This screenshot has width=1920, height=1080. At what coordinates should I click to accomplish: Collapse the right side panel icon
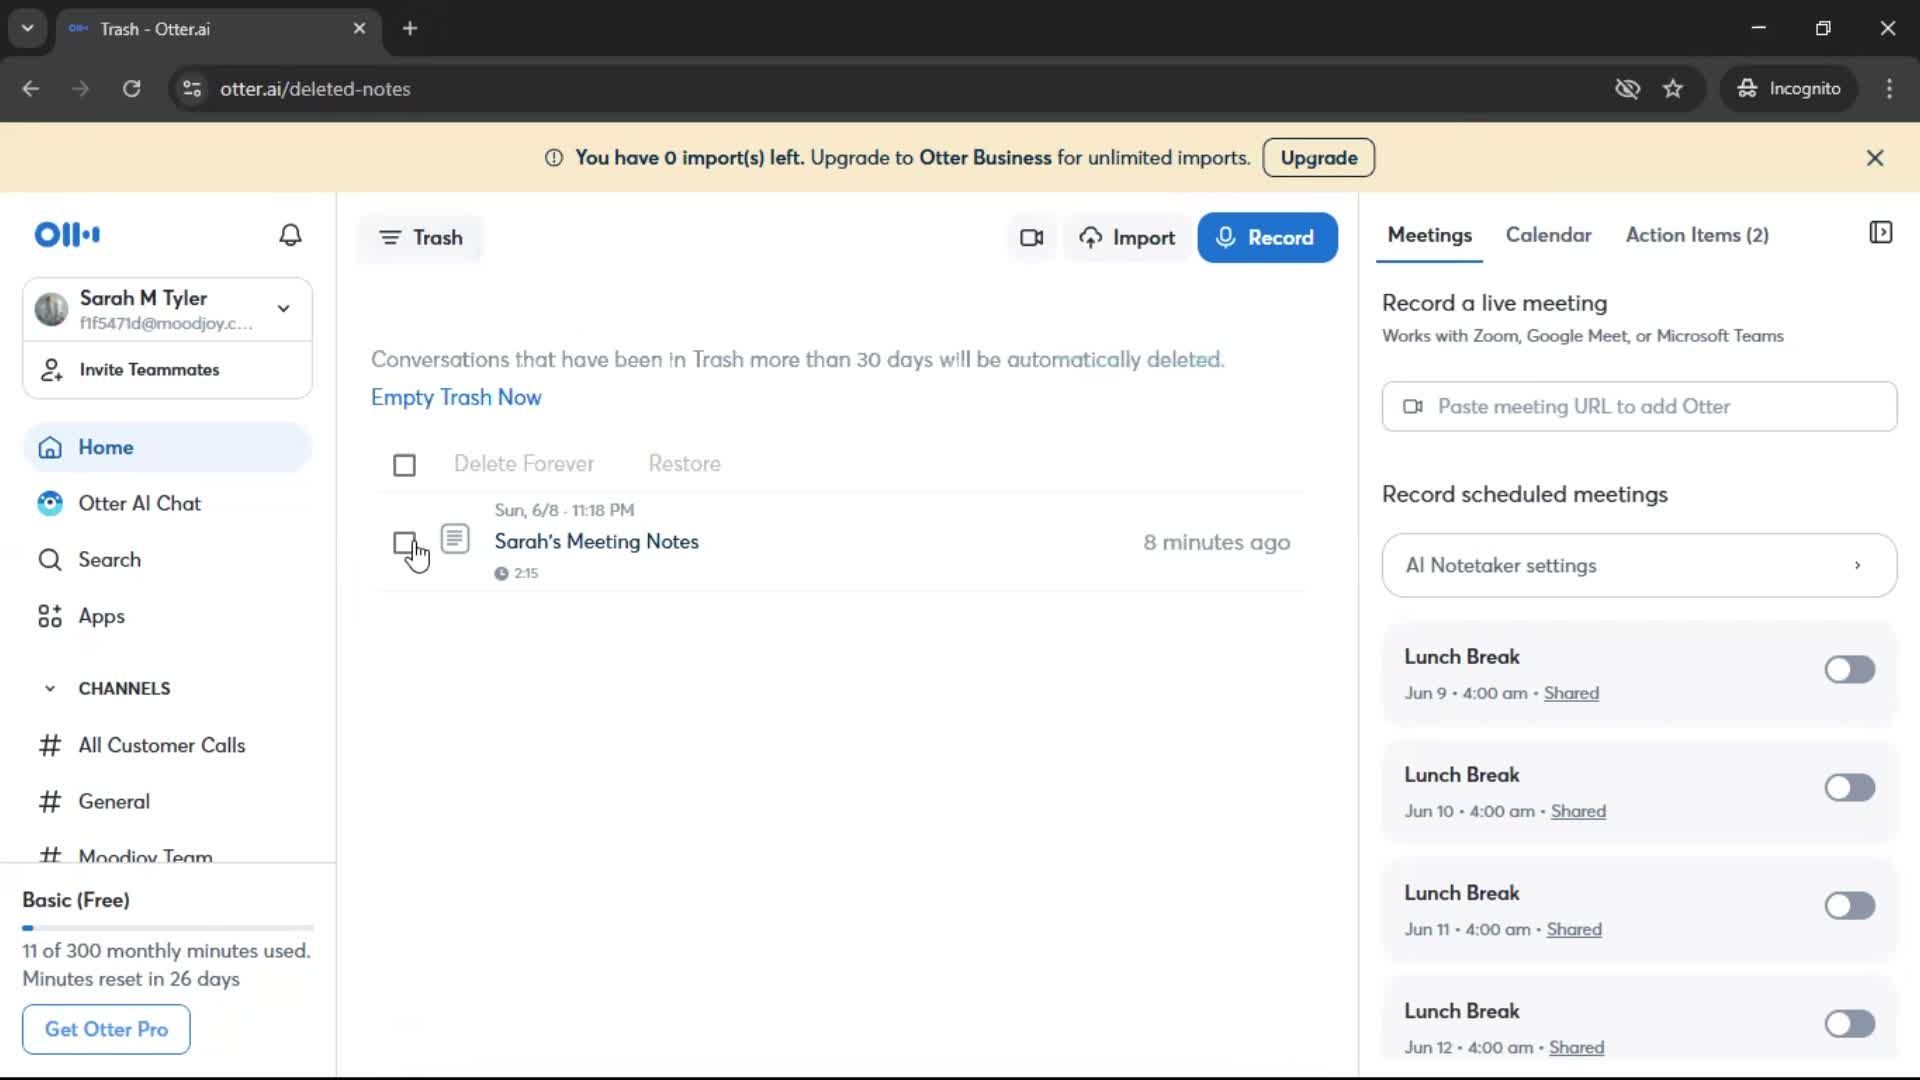coord(1880,233)
